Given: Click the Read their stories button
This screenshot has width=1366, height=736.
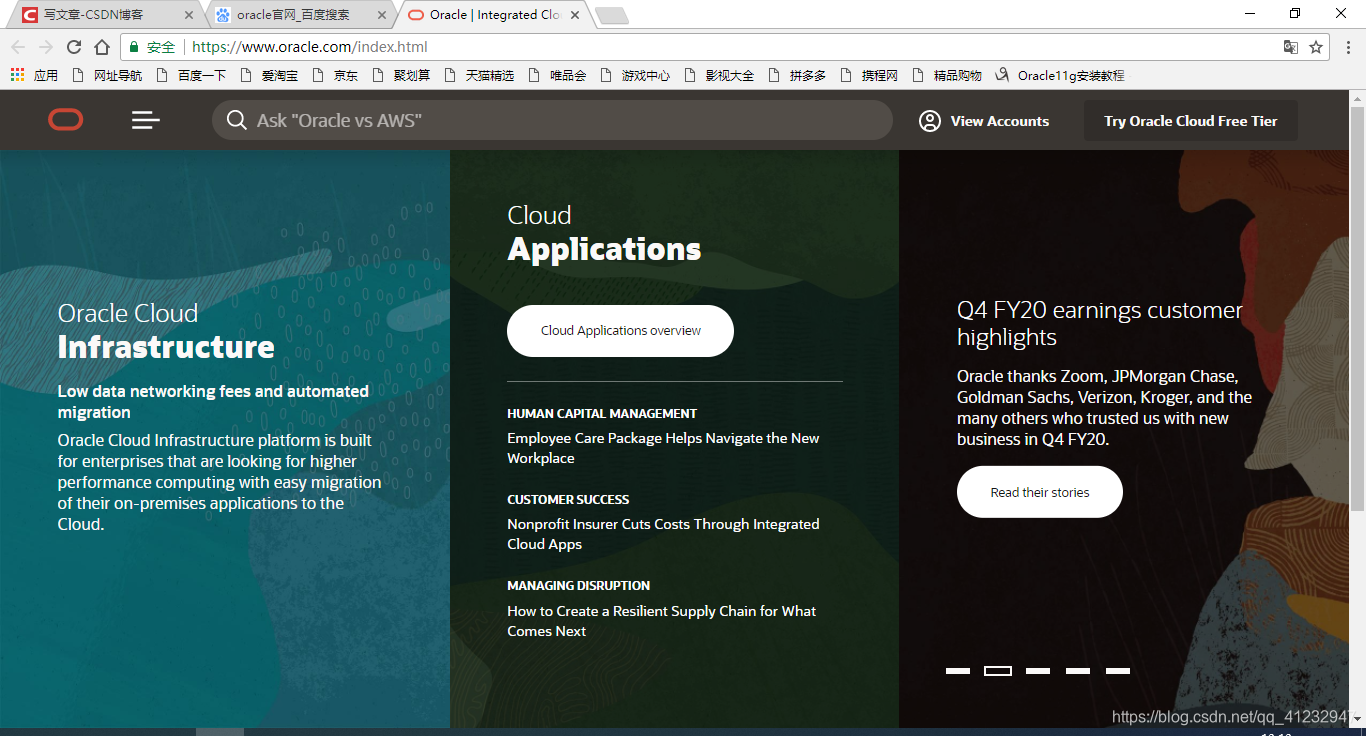Looking at the screenshot, I should coord(1040,492).
